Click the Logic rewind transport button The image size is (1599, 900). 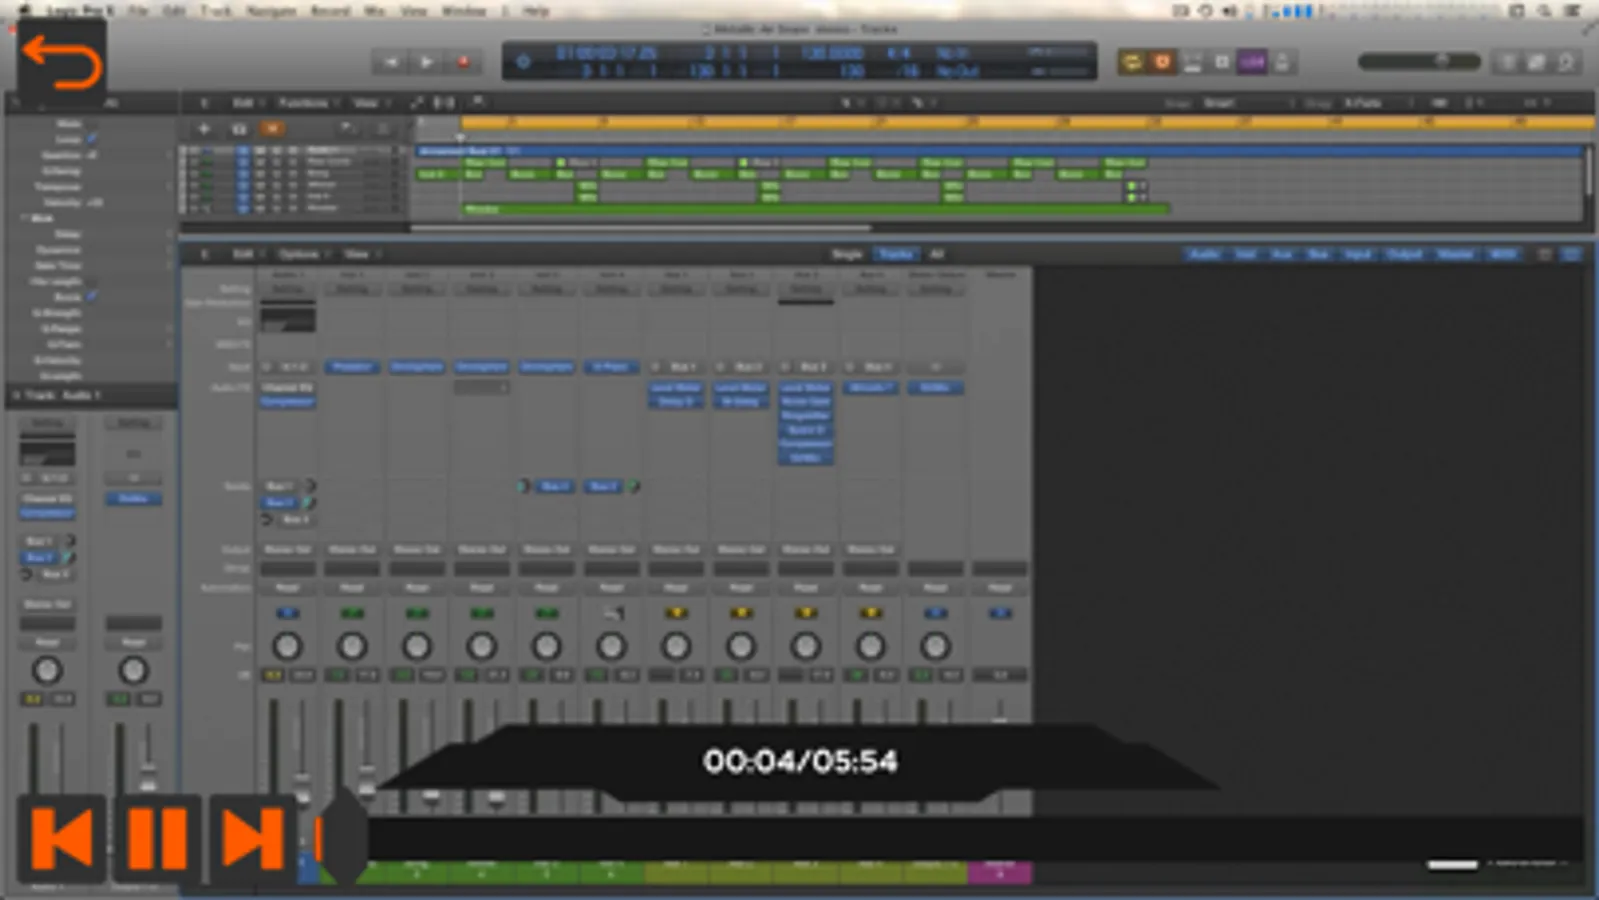(390, 62)
